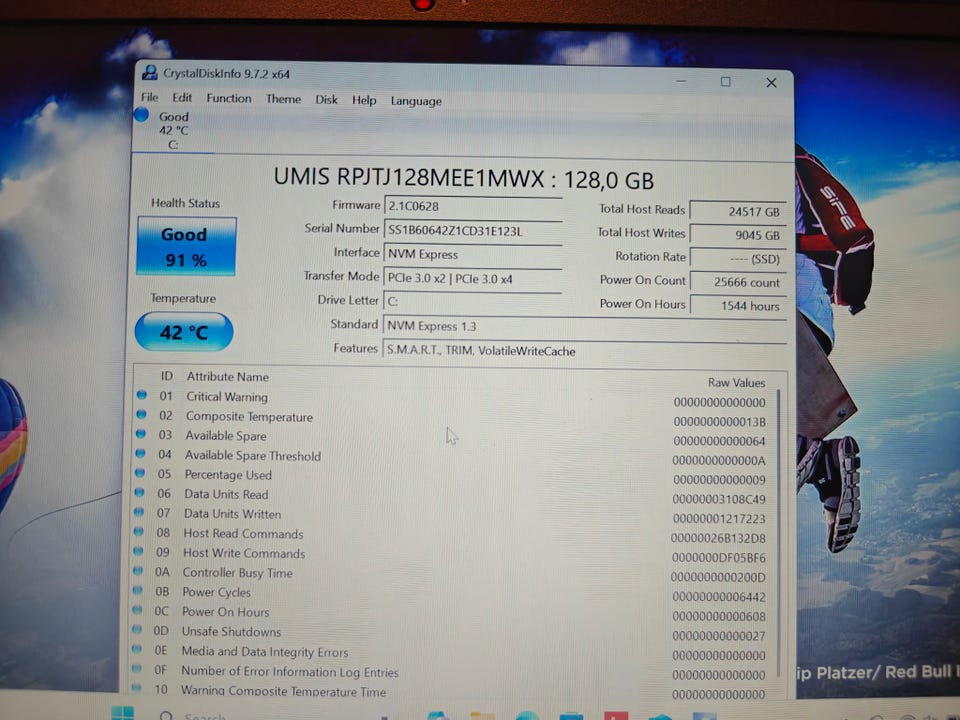Image resolution: width=960 pixels, height=720 pixels.
Task: Click the Good 91 % health status button
Action: (x=187, y=246)
